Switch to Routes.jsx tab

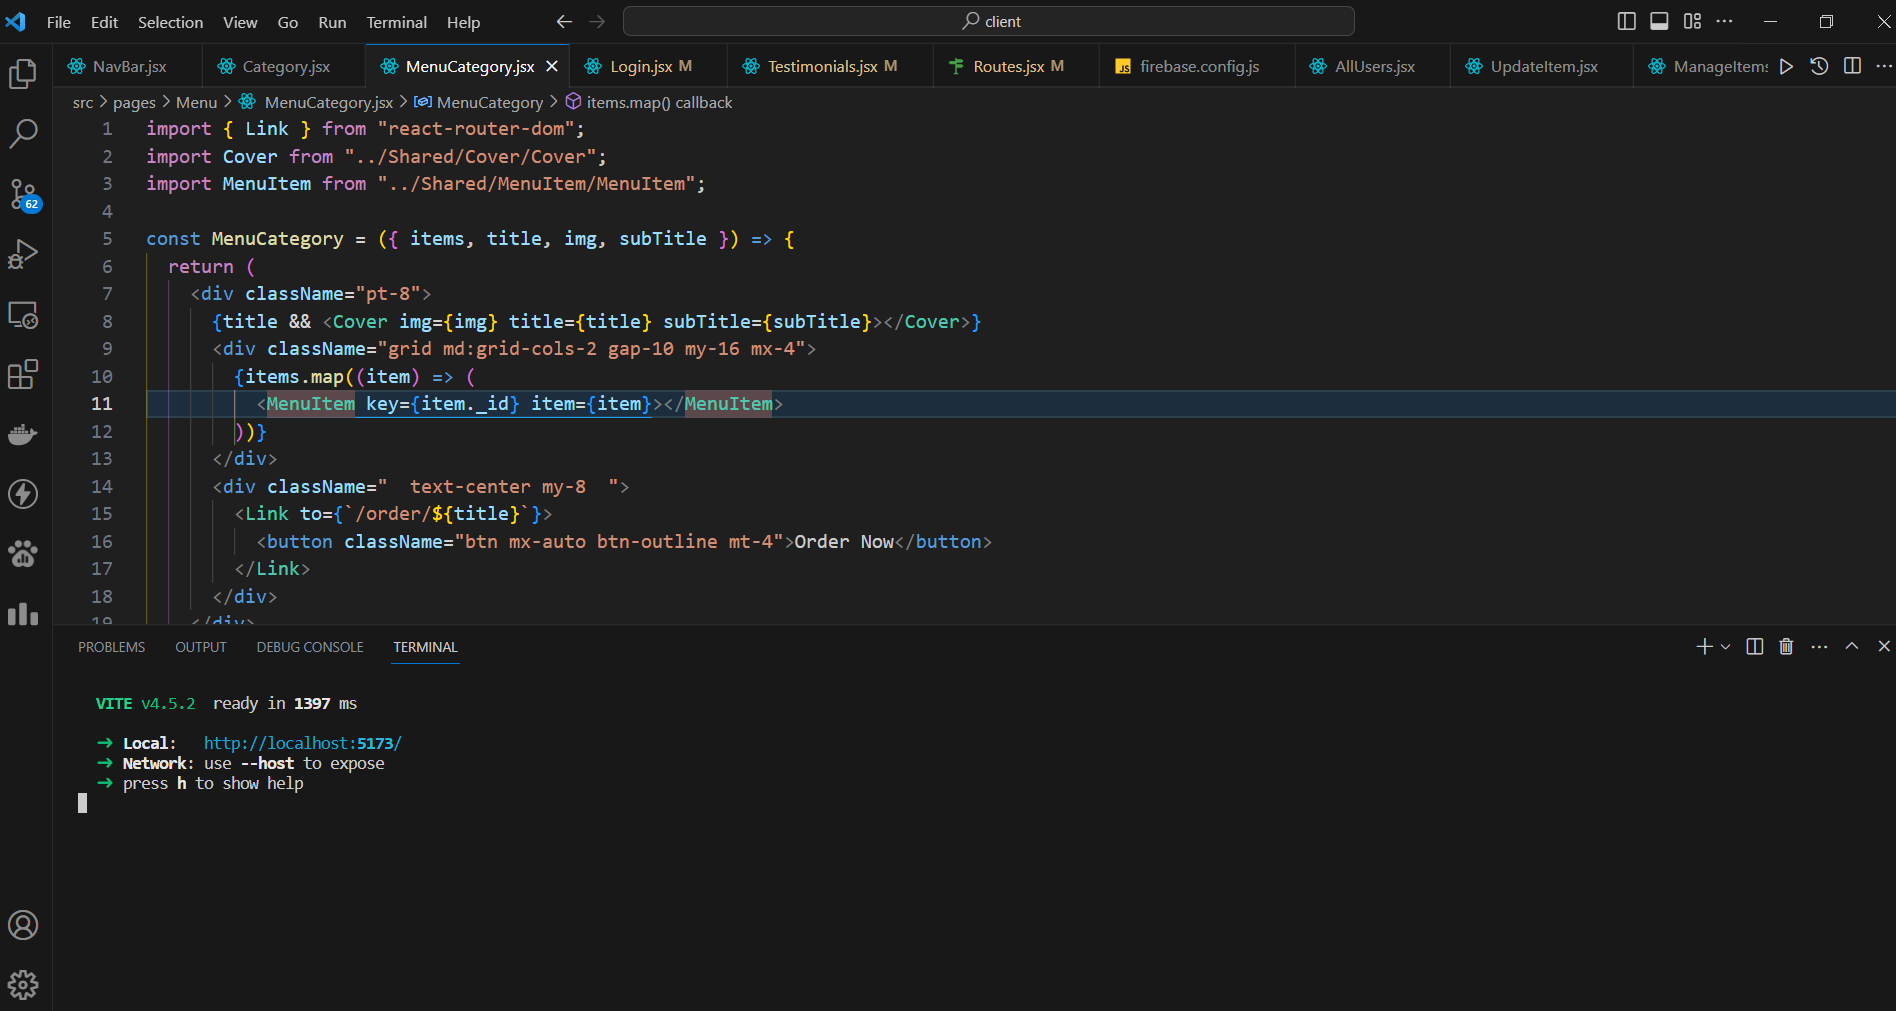[1016, 66]
